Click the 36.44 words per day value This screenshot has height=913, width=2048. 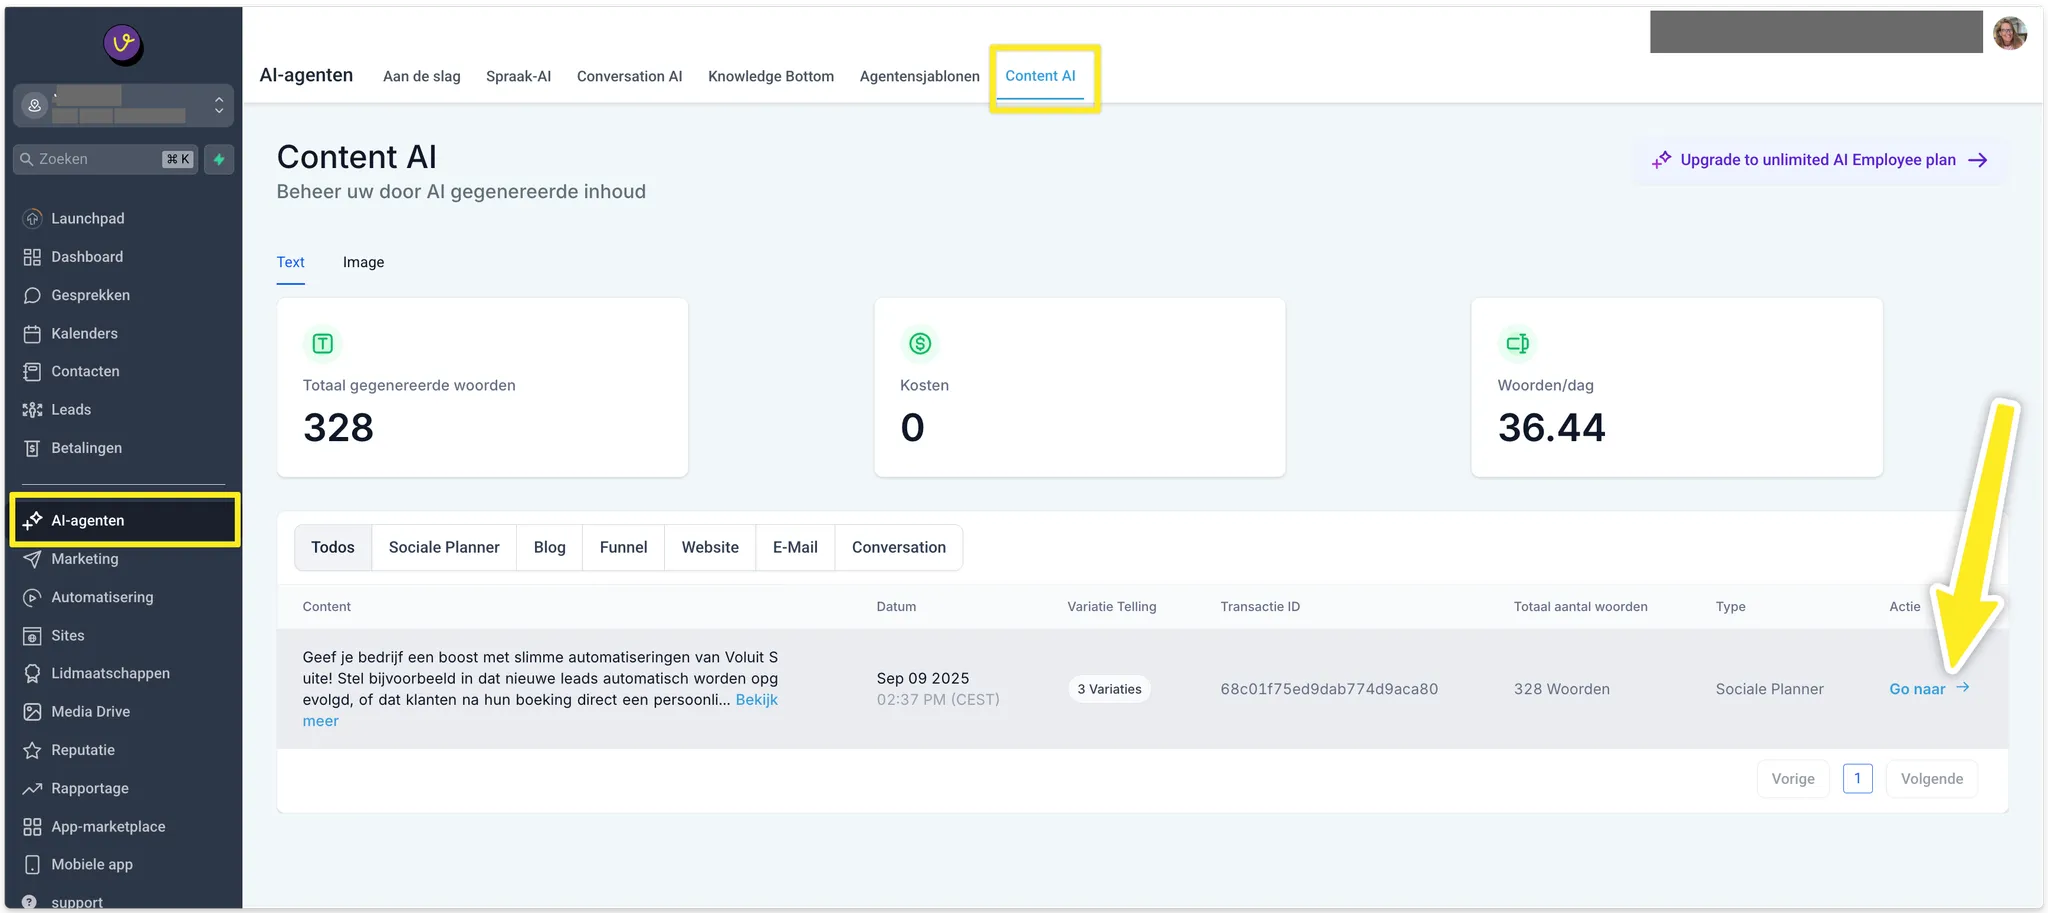[x=1551, y=428]
